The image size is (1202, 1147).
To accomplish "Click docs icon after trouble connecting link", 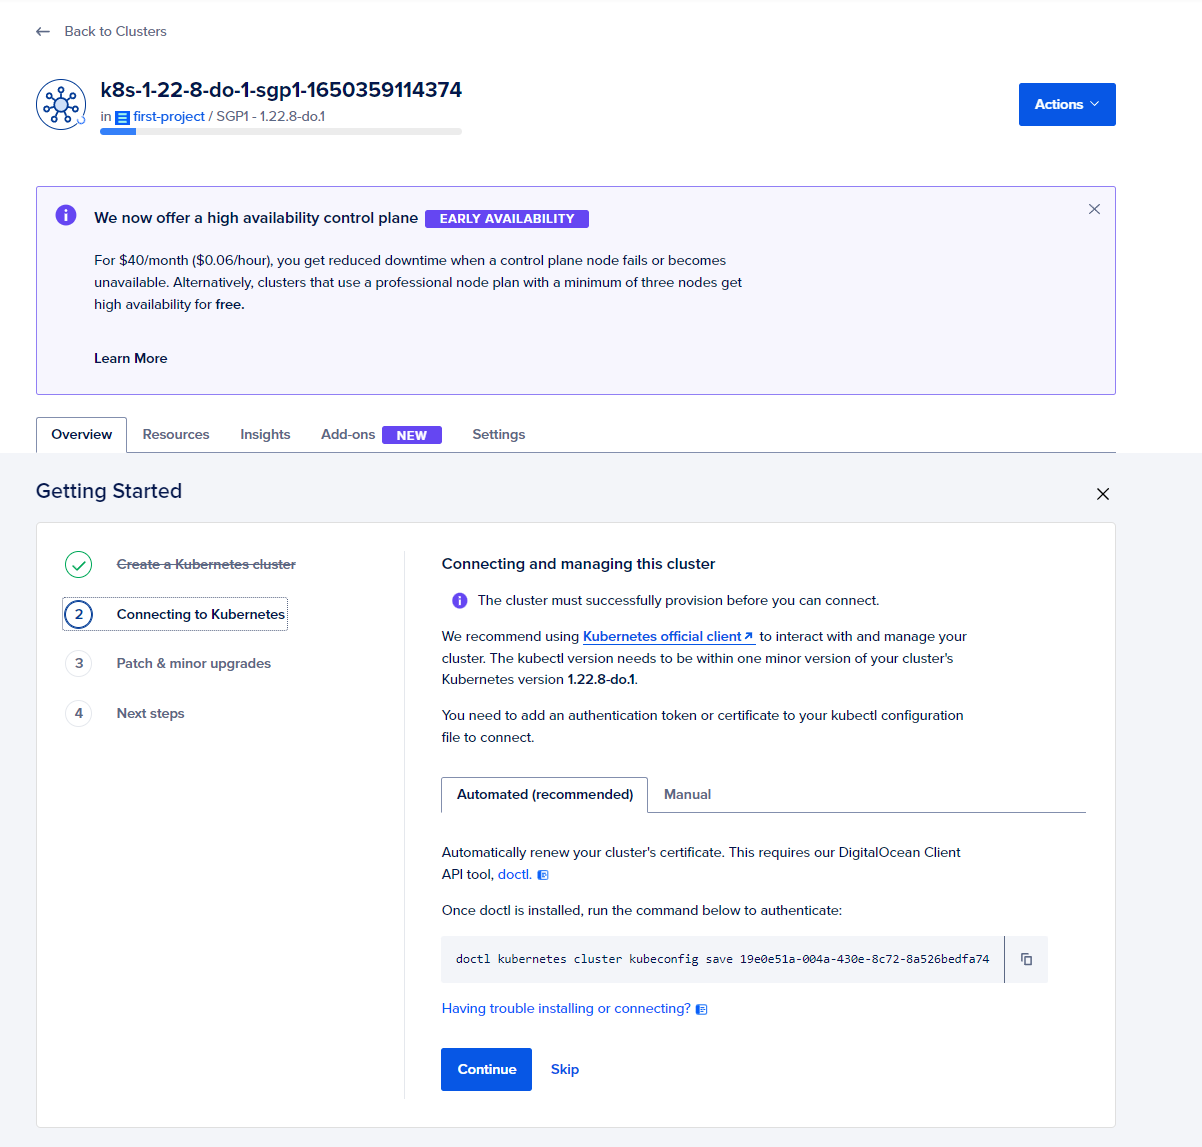I will (702, 1010).
